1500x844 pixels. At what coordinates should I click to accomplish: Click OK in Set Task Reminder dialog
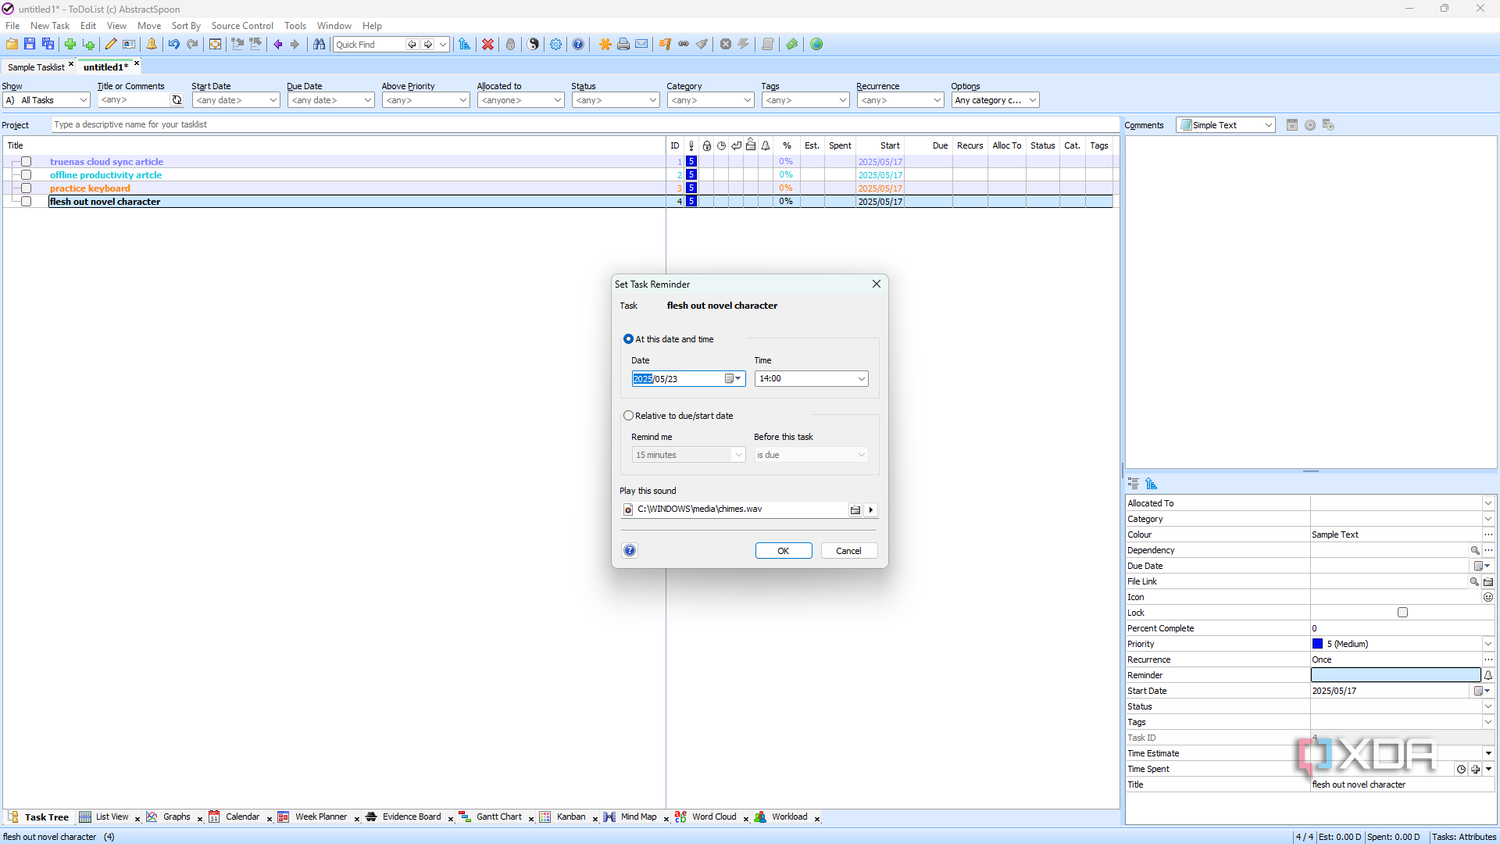783,551
